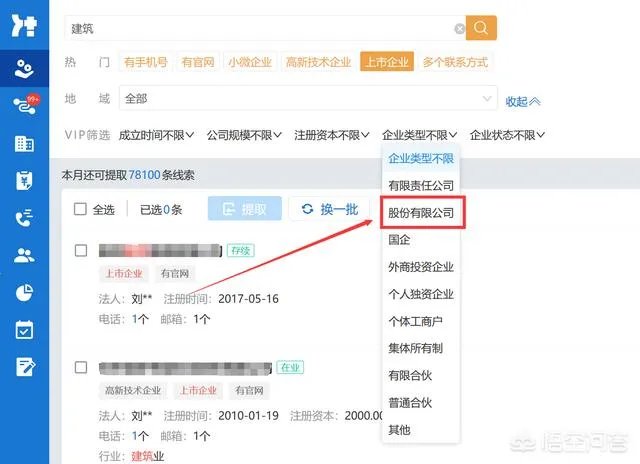Select 外商投资企业 in the dropdown list
Image resolution: width=640 pixels, height=464 pixels.
[x=421, y=267]
